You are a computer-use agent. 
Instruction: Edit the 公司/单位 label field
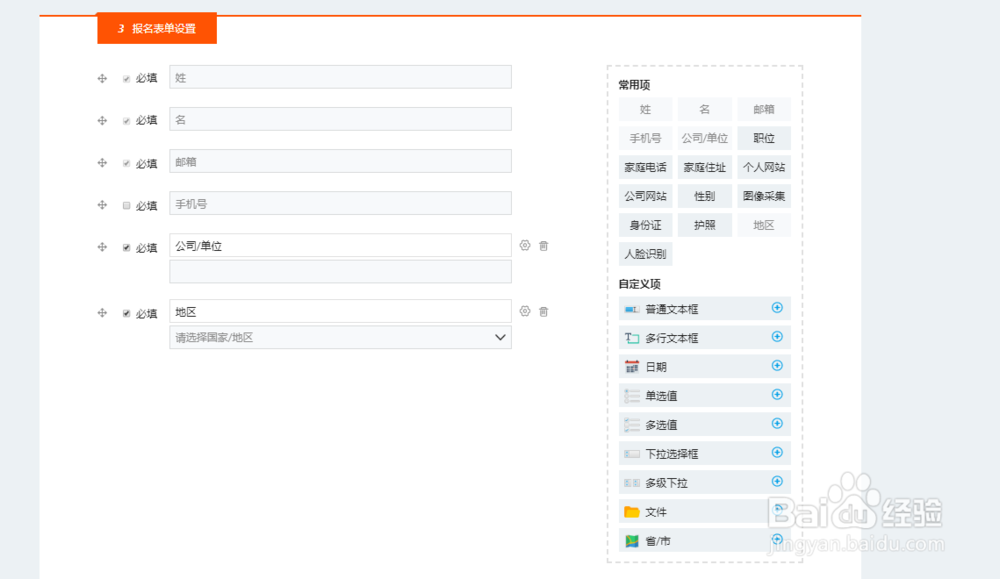click(x=340, y=246)
